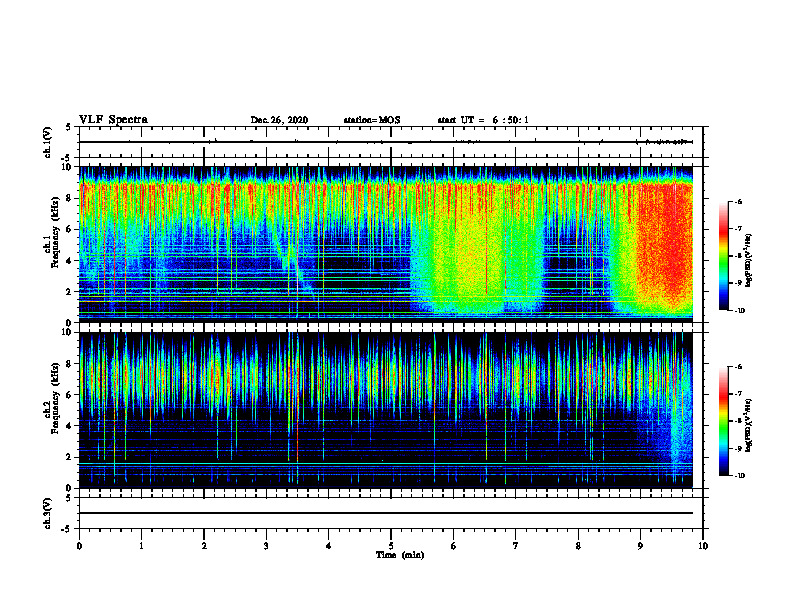Click the ch.1 spectrogram panel
792x612 pixels.
coord(386,244)
